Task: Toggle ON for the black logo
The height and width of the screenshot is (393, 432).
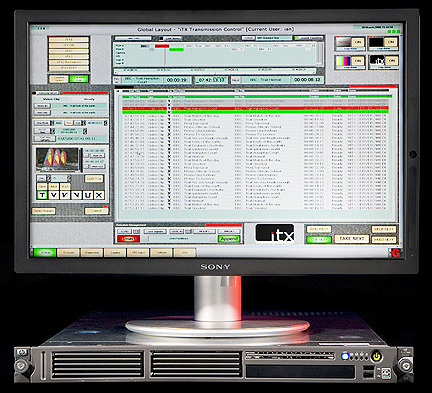Action: point(390,42)
